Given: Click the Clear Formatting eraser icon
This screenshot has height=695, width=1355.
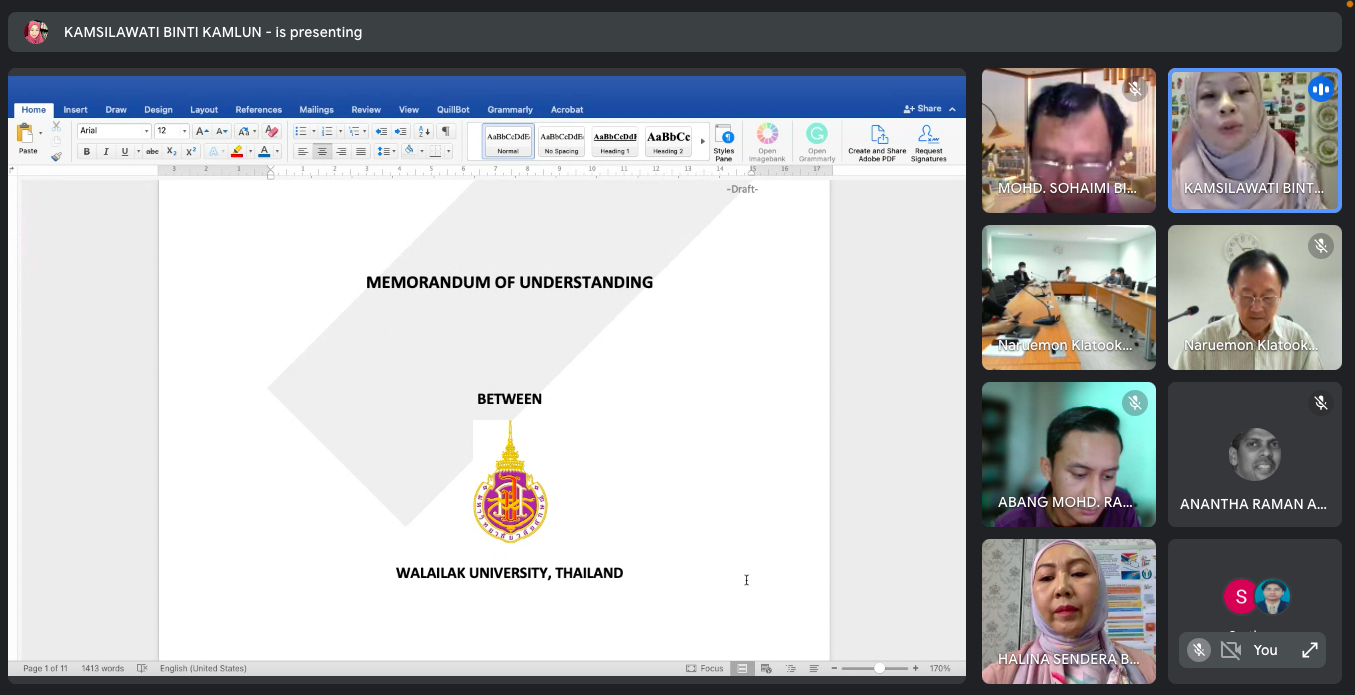Looking at the screenshot, I should [x=271, y=131].
